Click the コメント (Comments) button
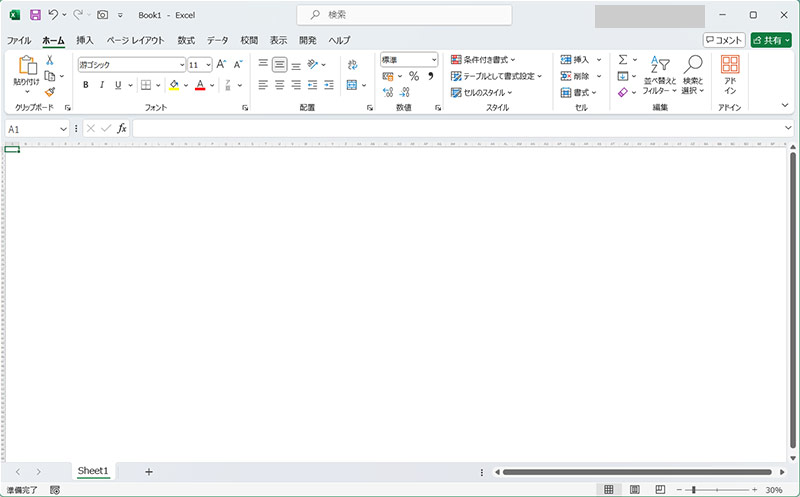800x497 pixels. (724, 40)
